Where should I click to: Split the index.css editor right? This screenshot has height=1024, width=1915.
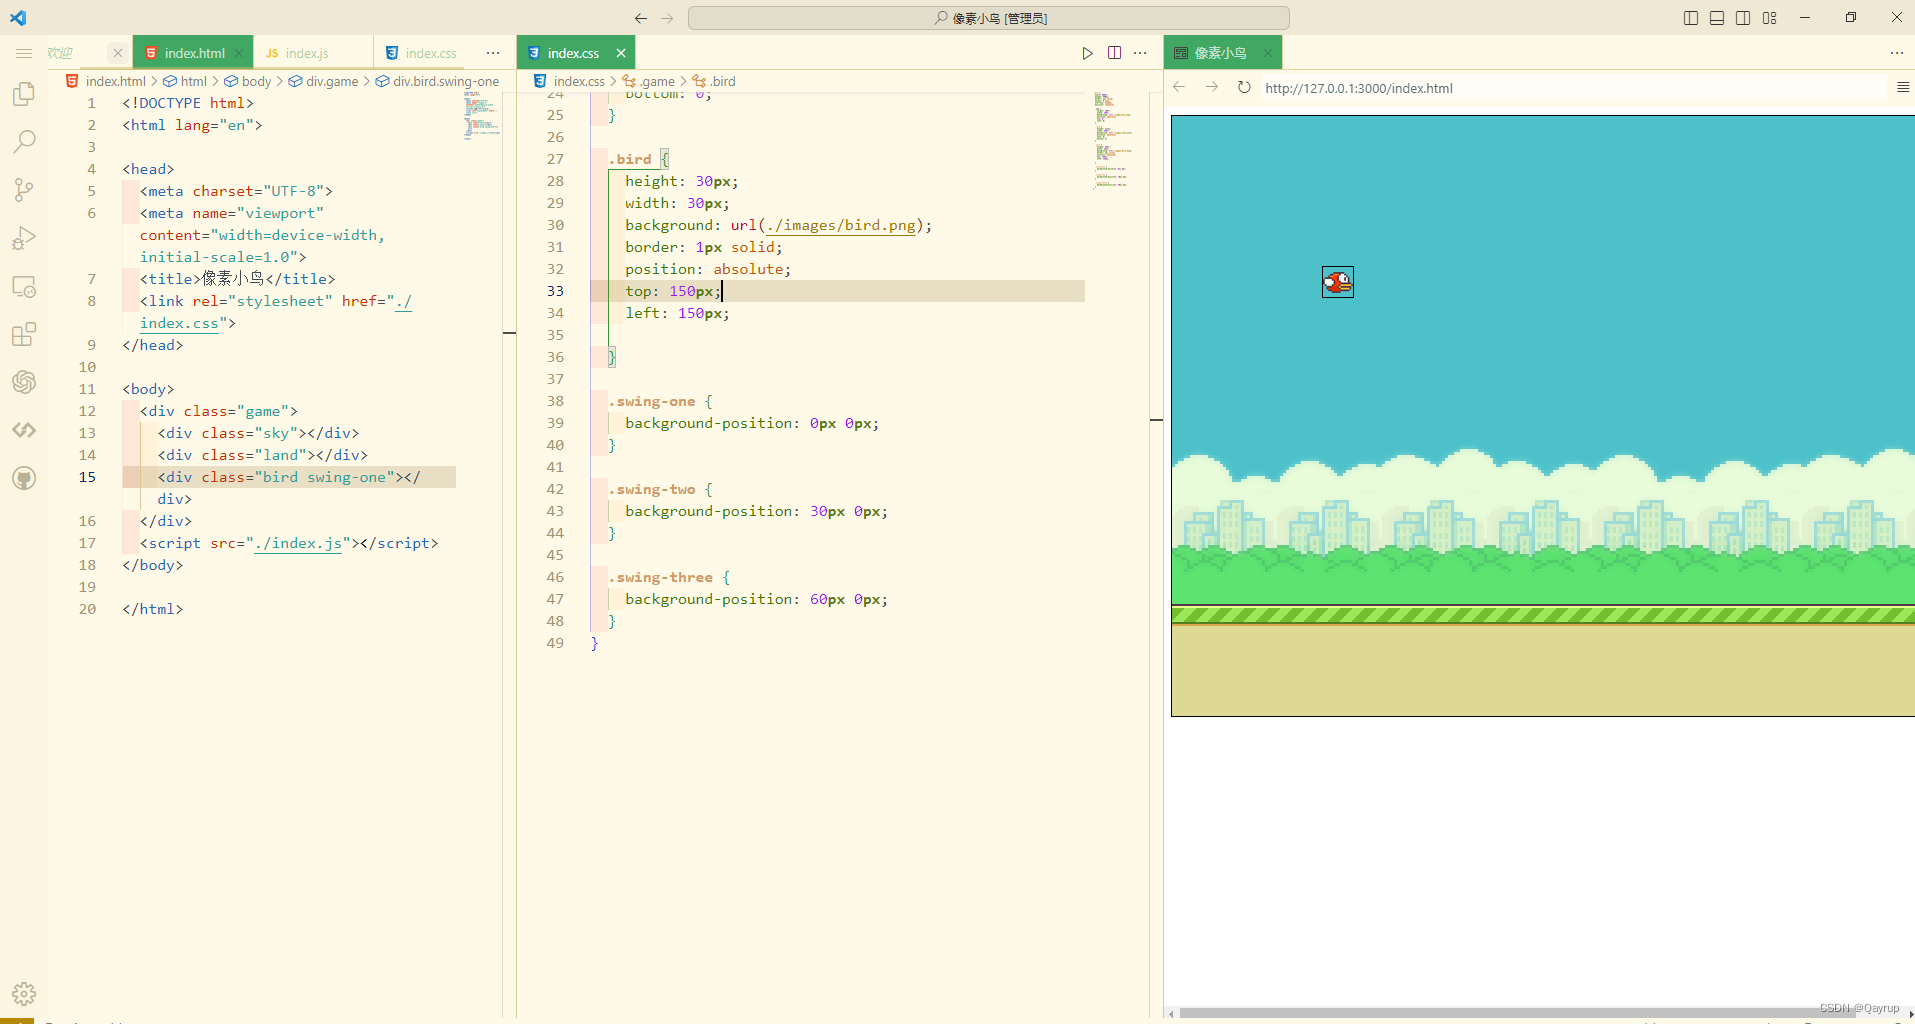coord(1114,53)
